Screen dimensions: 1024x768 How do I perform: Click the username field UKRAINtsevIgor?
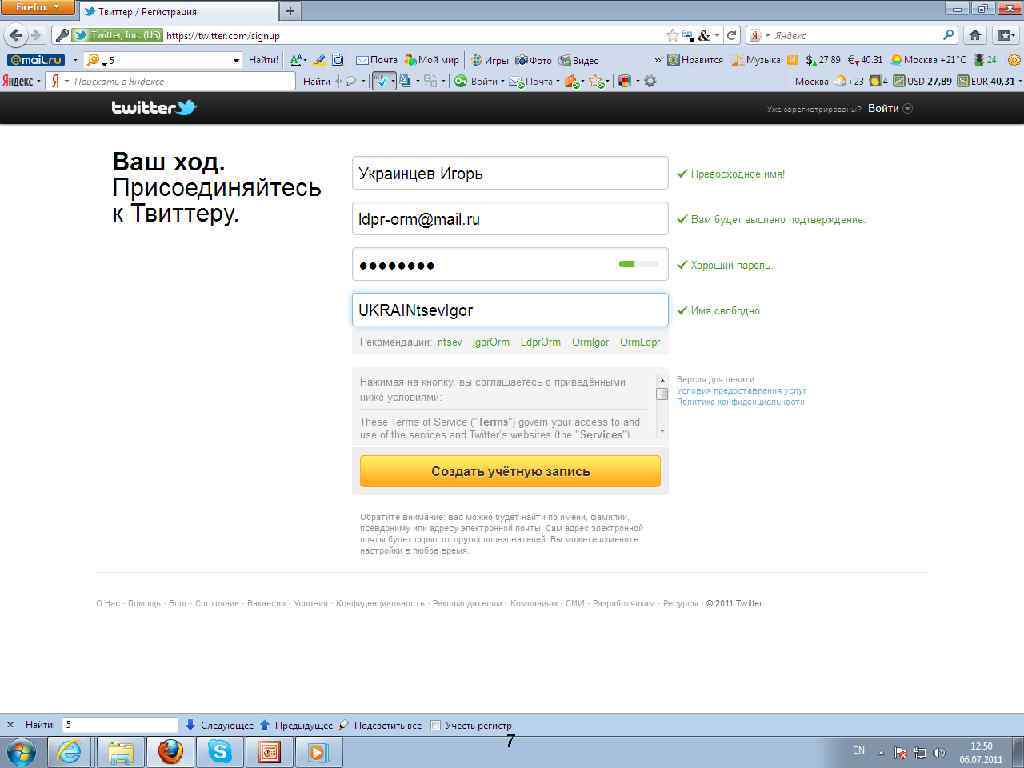click(510, 310)
